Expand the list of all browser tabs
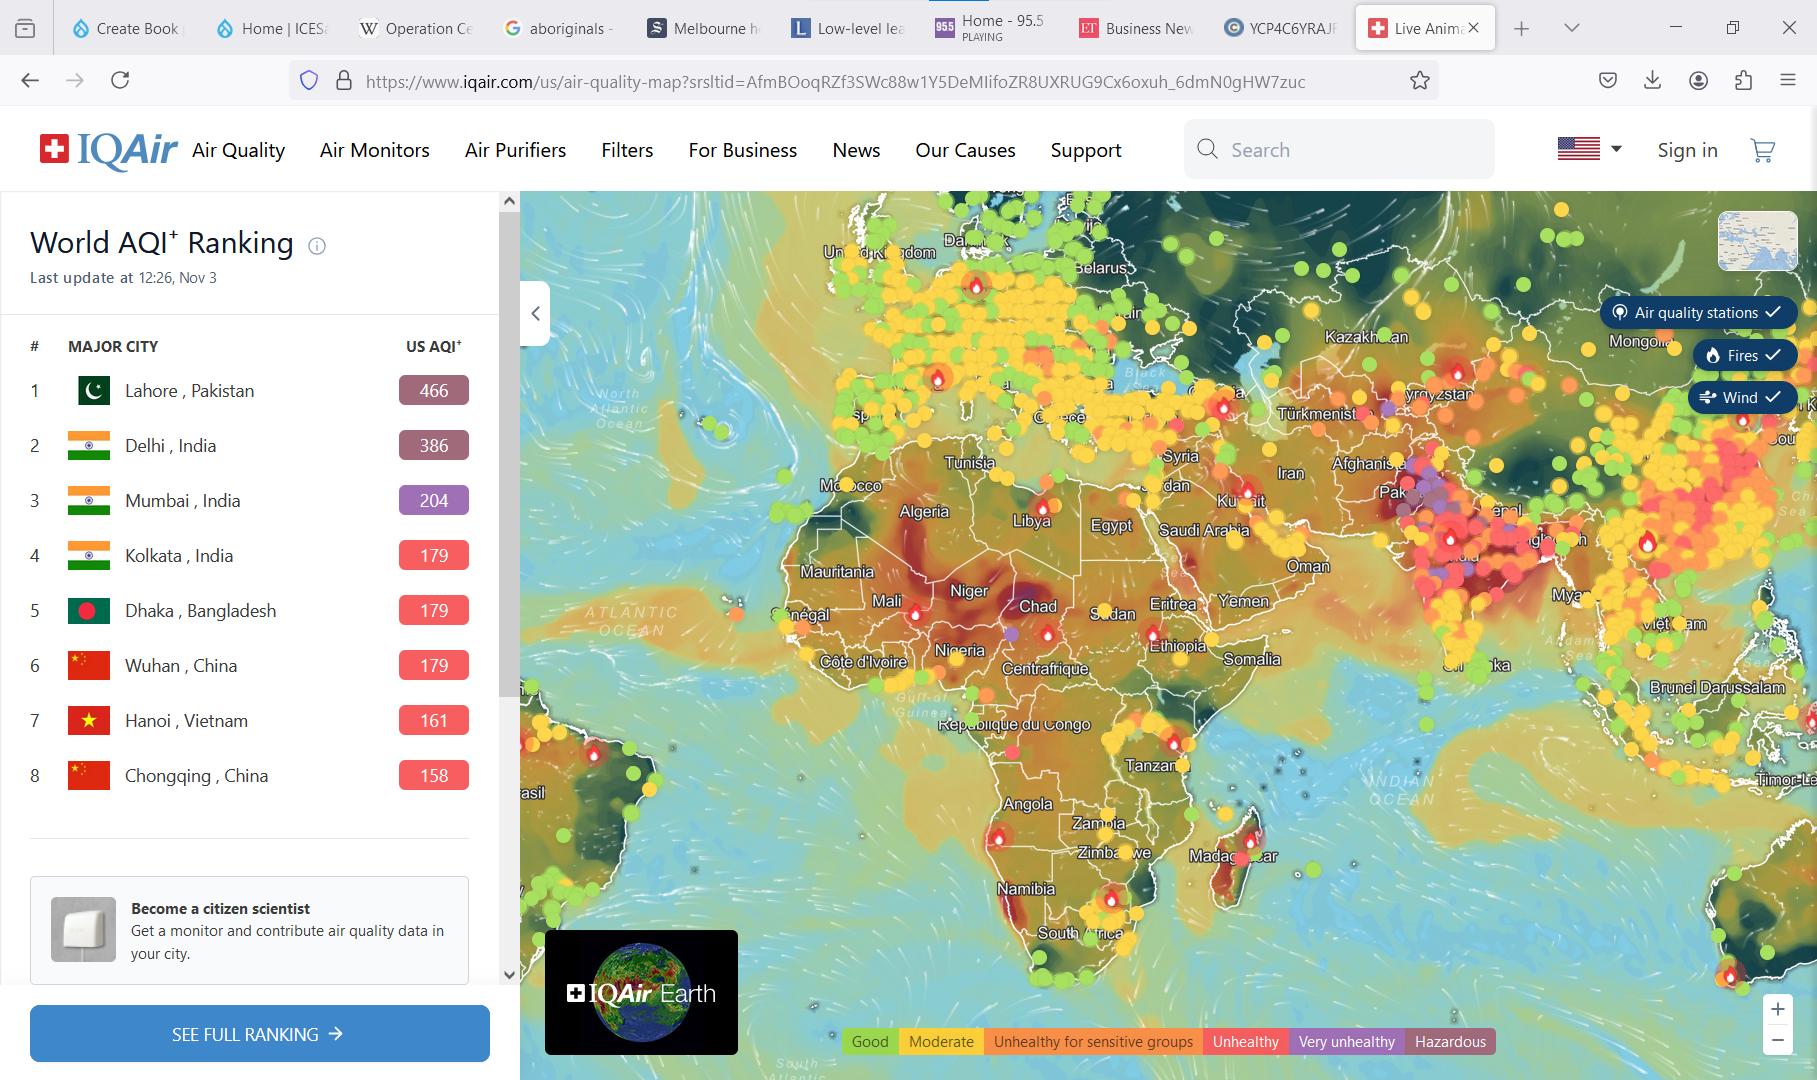Viewport: 1817px width, 1080px height. tap(1571, 28)
